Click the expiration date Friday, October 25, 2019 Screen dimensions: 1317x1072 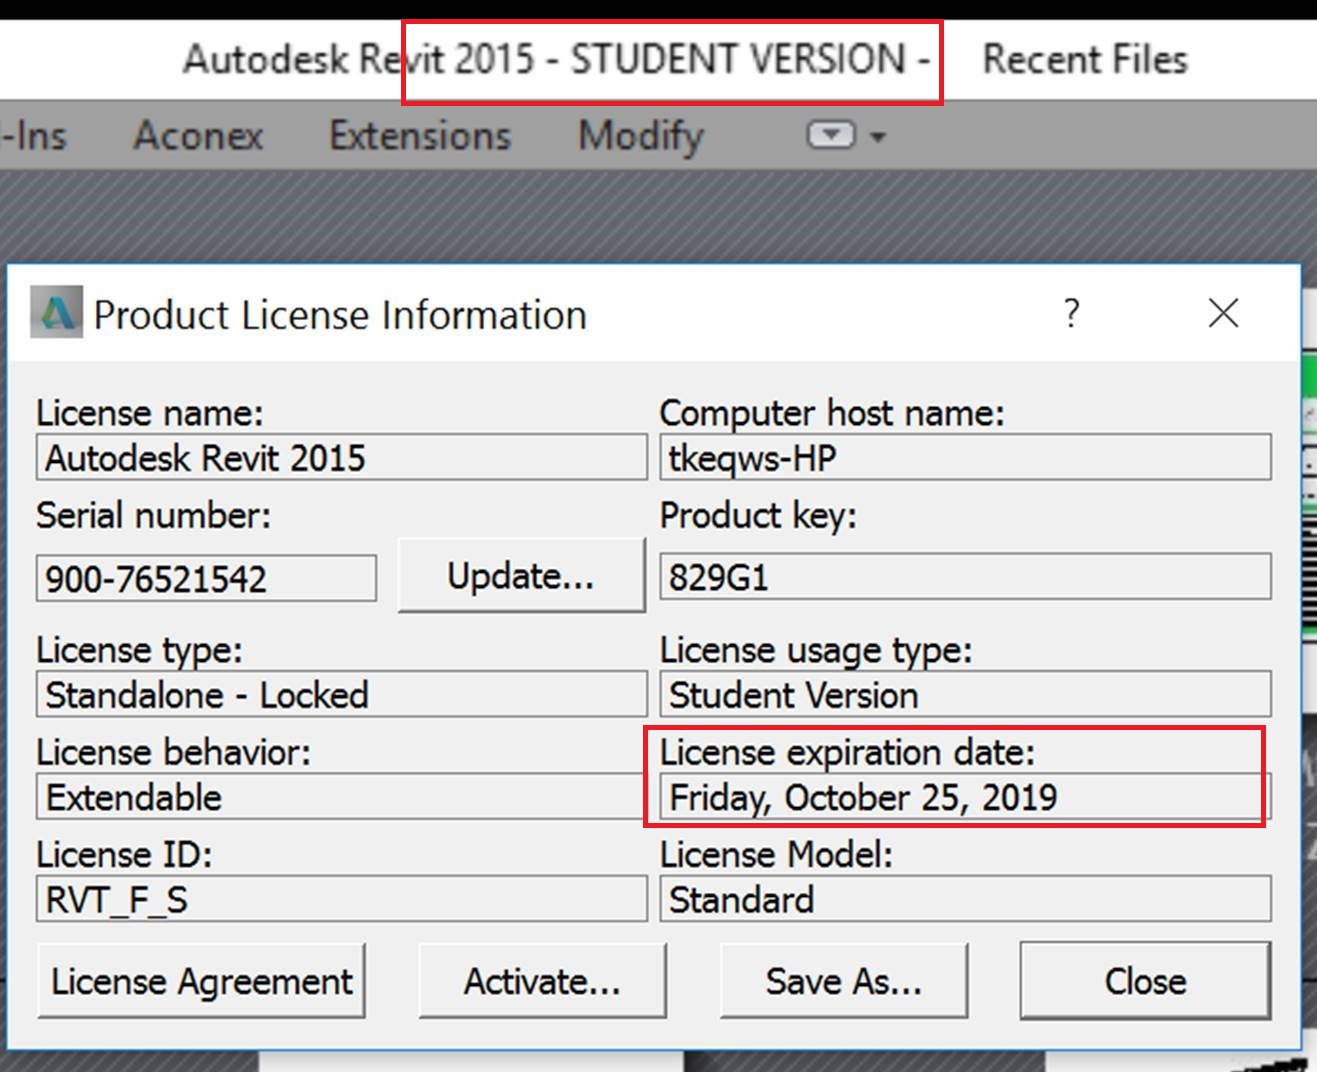click(965, 797)
